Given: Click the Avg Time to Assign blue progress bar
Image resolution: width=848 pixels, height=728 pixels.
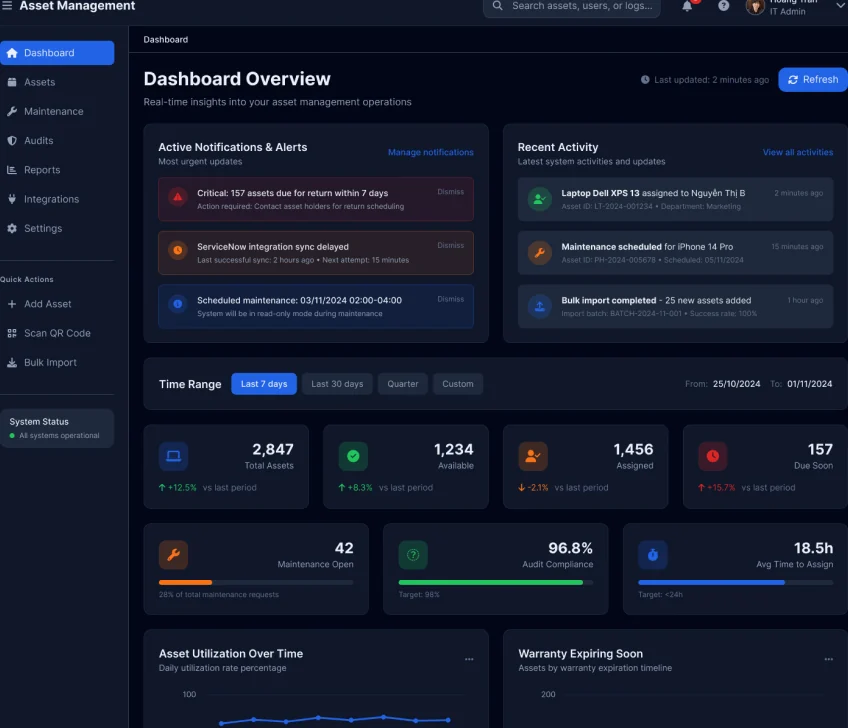Looking at the screenshot, I should point(711,583).
